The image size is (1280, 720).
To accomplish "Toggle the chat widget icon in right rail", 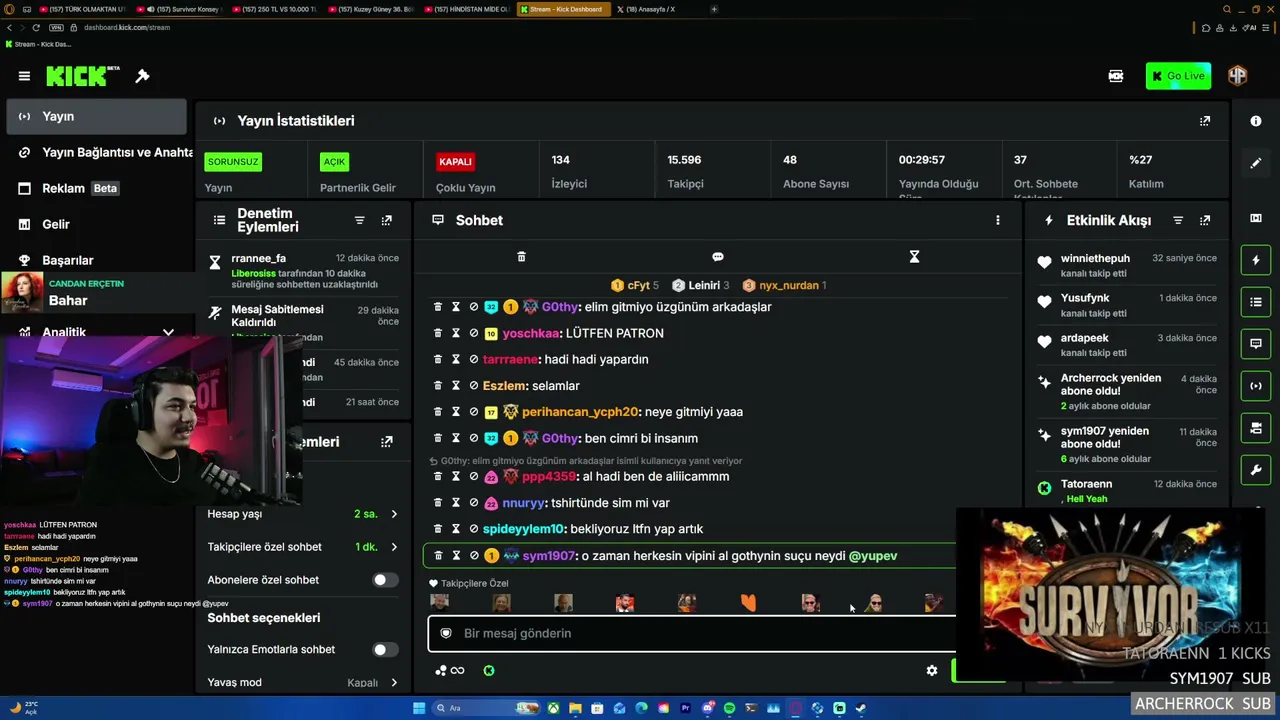I will pyautogui.click(x=1256, y=343).
